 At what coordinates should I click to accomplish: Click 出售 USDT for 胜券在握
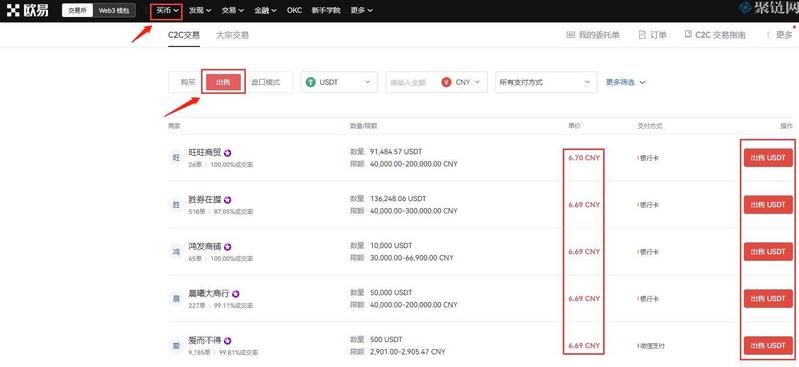(x=768, y=205)
